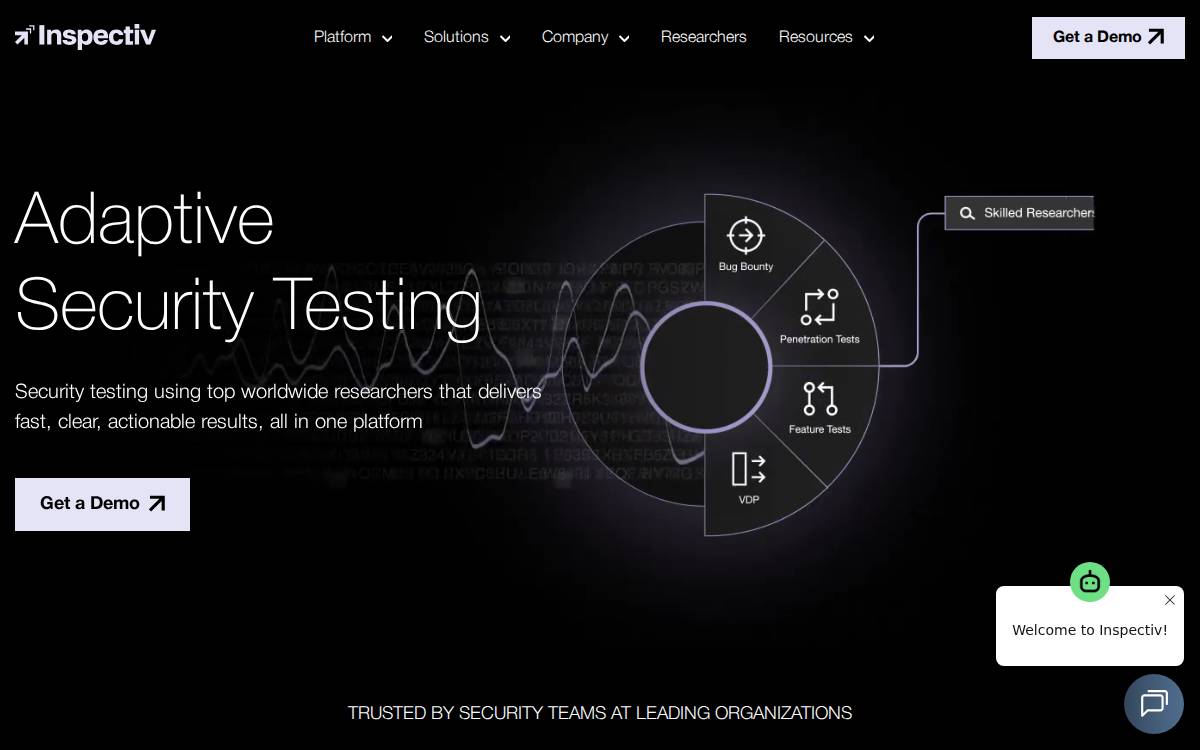Click the Inspectiv logo
1200x750 pixels.
(85, 36)
